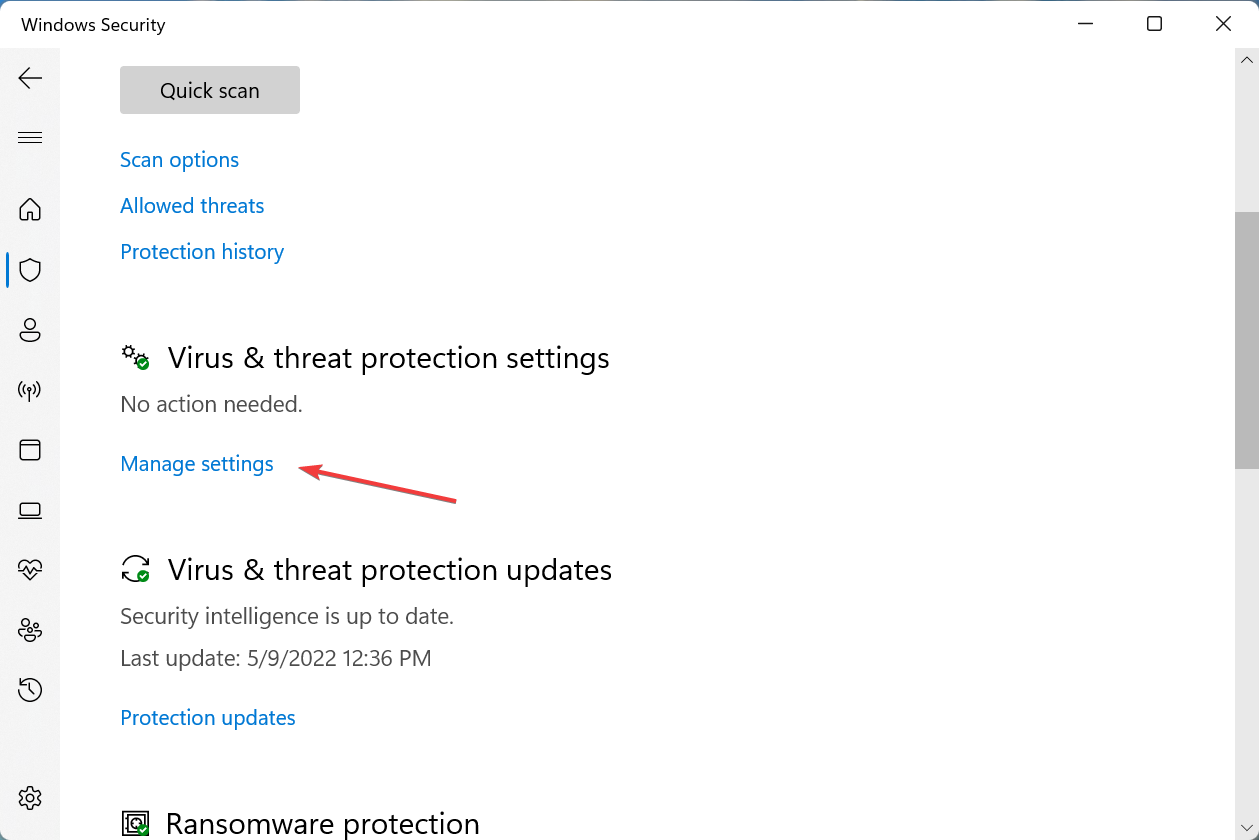Open Device security laptop icon
The image size is (1259, 840).
(30, 510)
